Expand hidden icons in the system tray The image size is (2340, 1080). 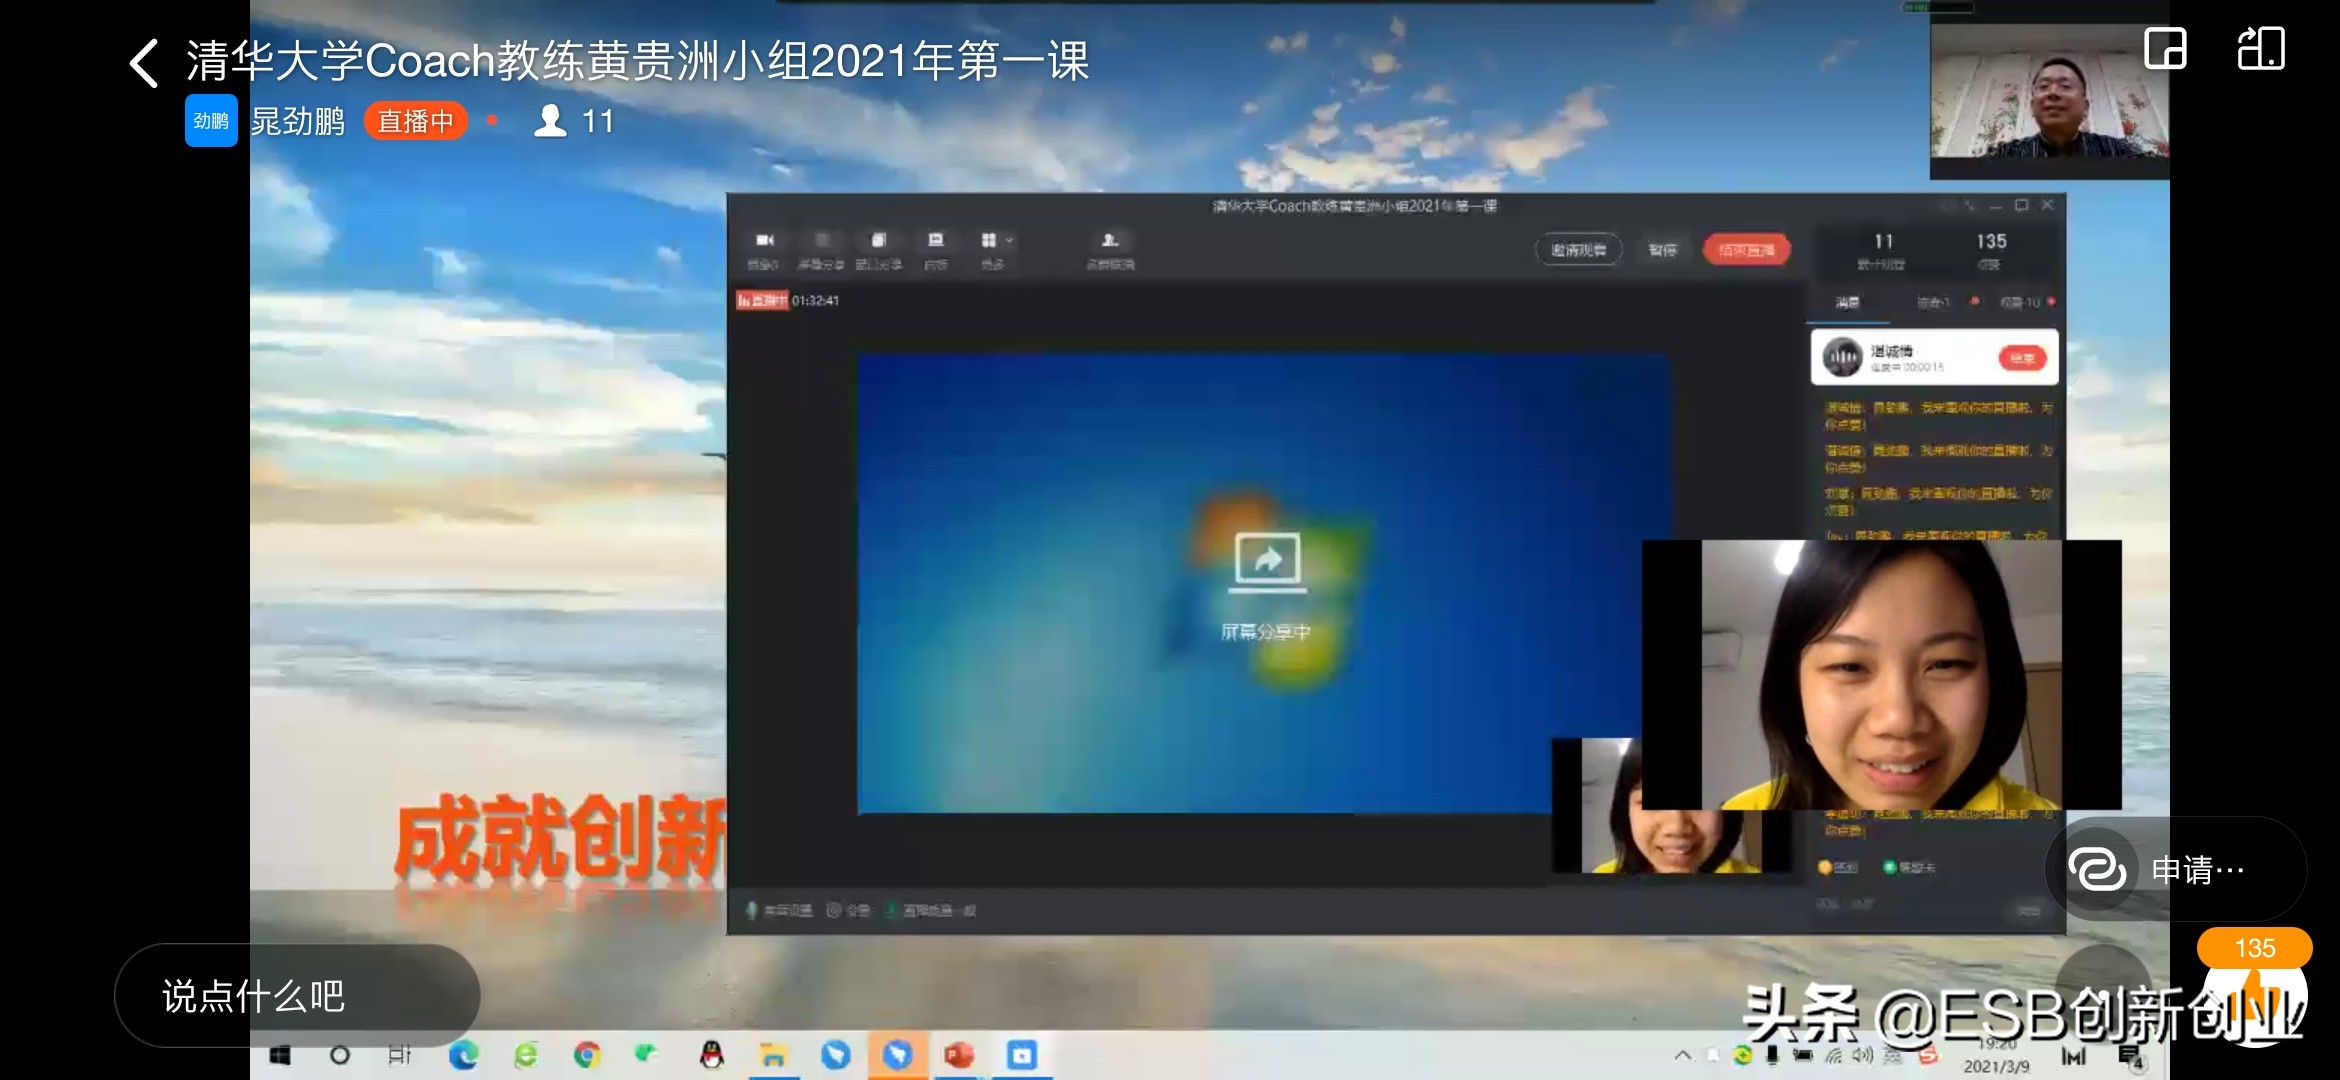pyautogui.click(x=1685, y=1055)
